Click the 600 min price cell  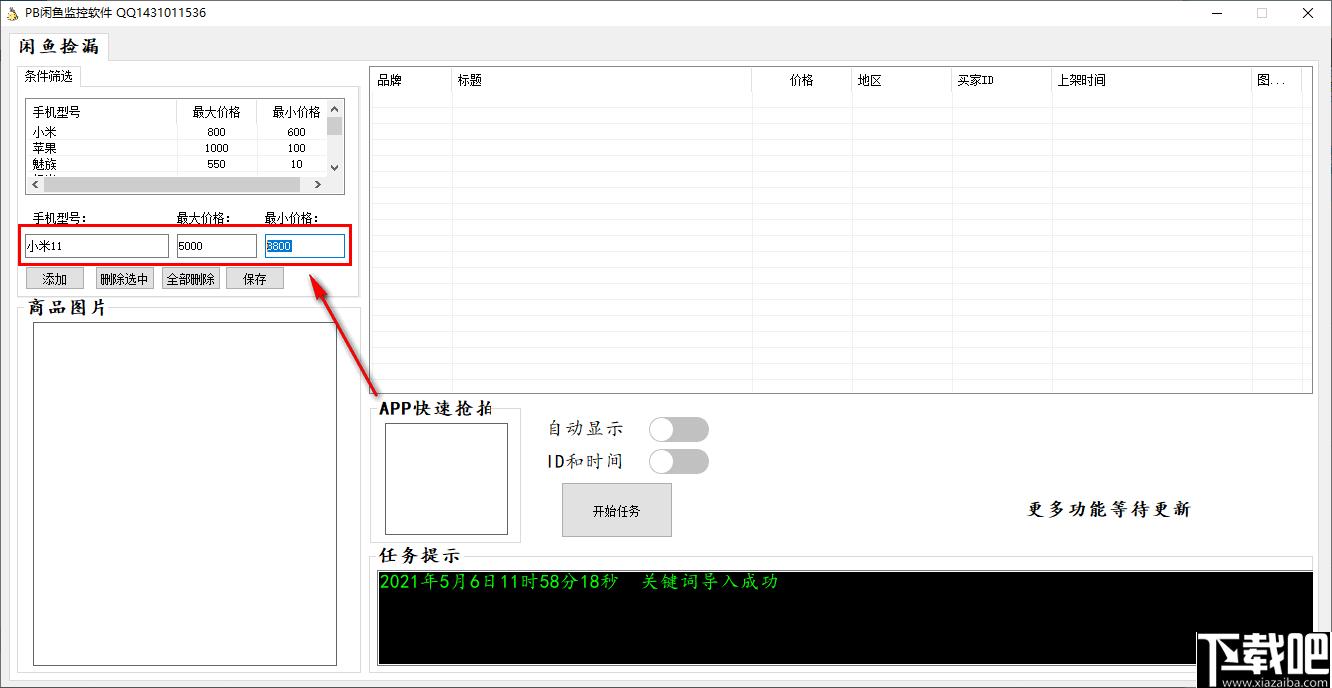click(296, 132)
